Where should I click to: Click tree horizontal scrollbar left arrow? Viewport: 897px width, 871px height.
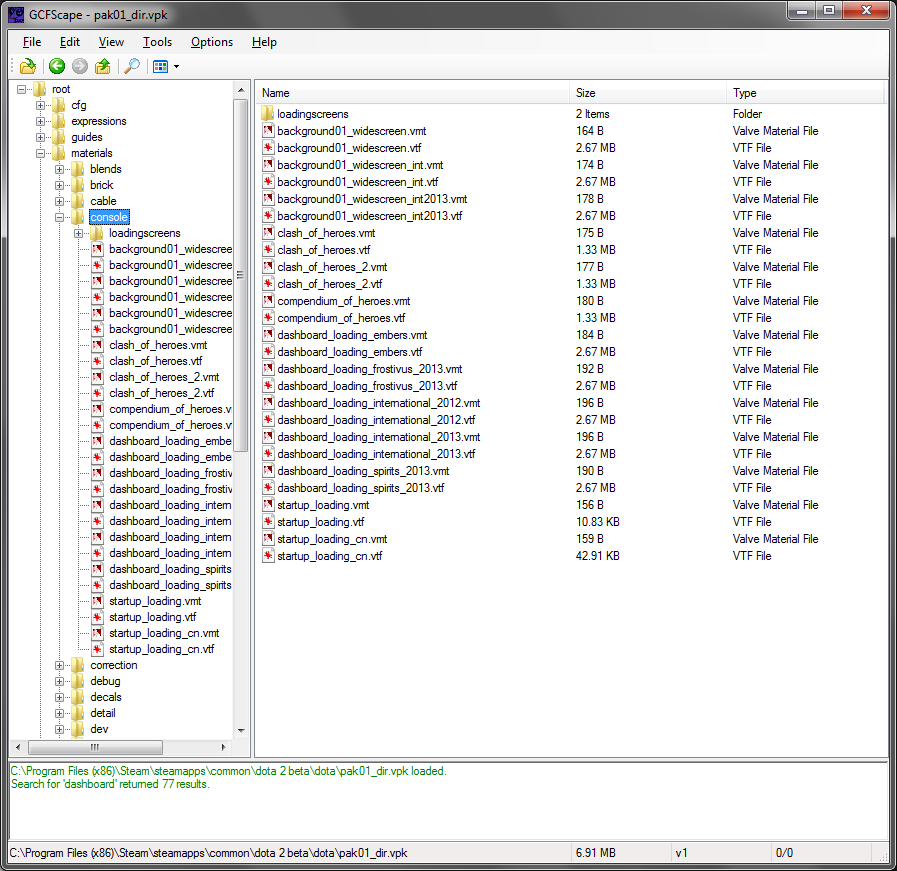click(18, 747)
